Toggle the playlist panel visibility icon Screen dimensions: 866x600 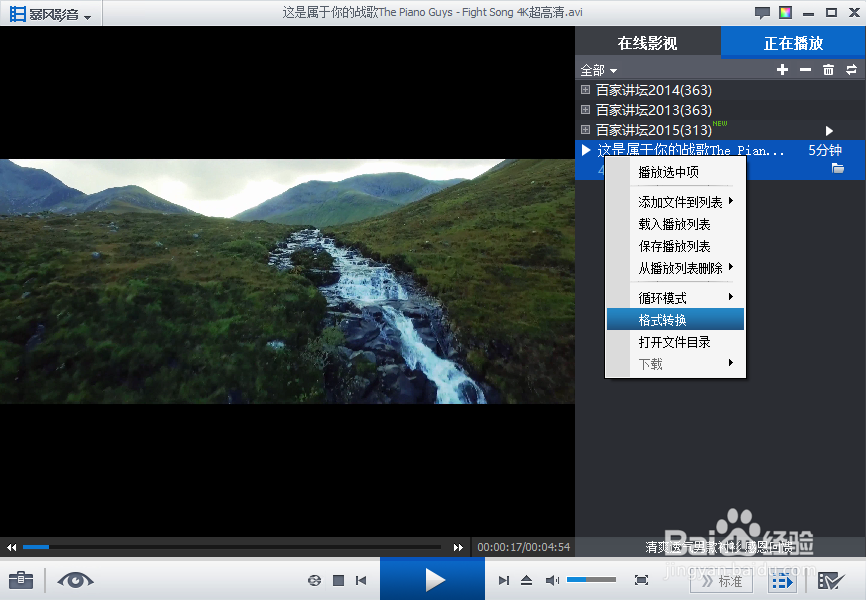click(x=783, y=580)
